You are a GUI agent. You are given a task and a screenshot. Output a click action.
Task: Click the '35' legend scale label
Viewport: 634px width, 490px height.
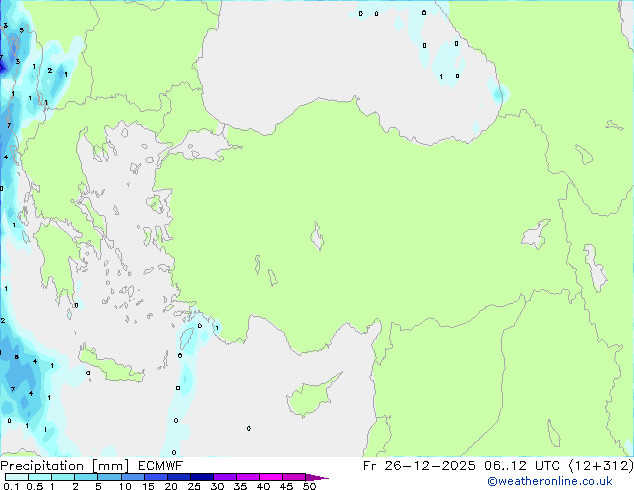240,486
